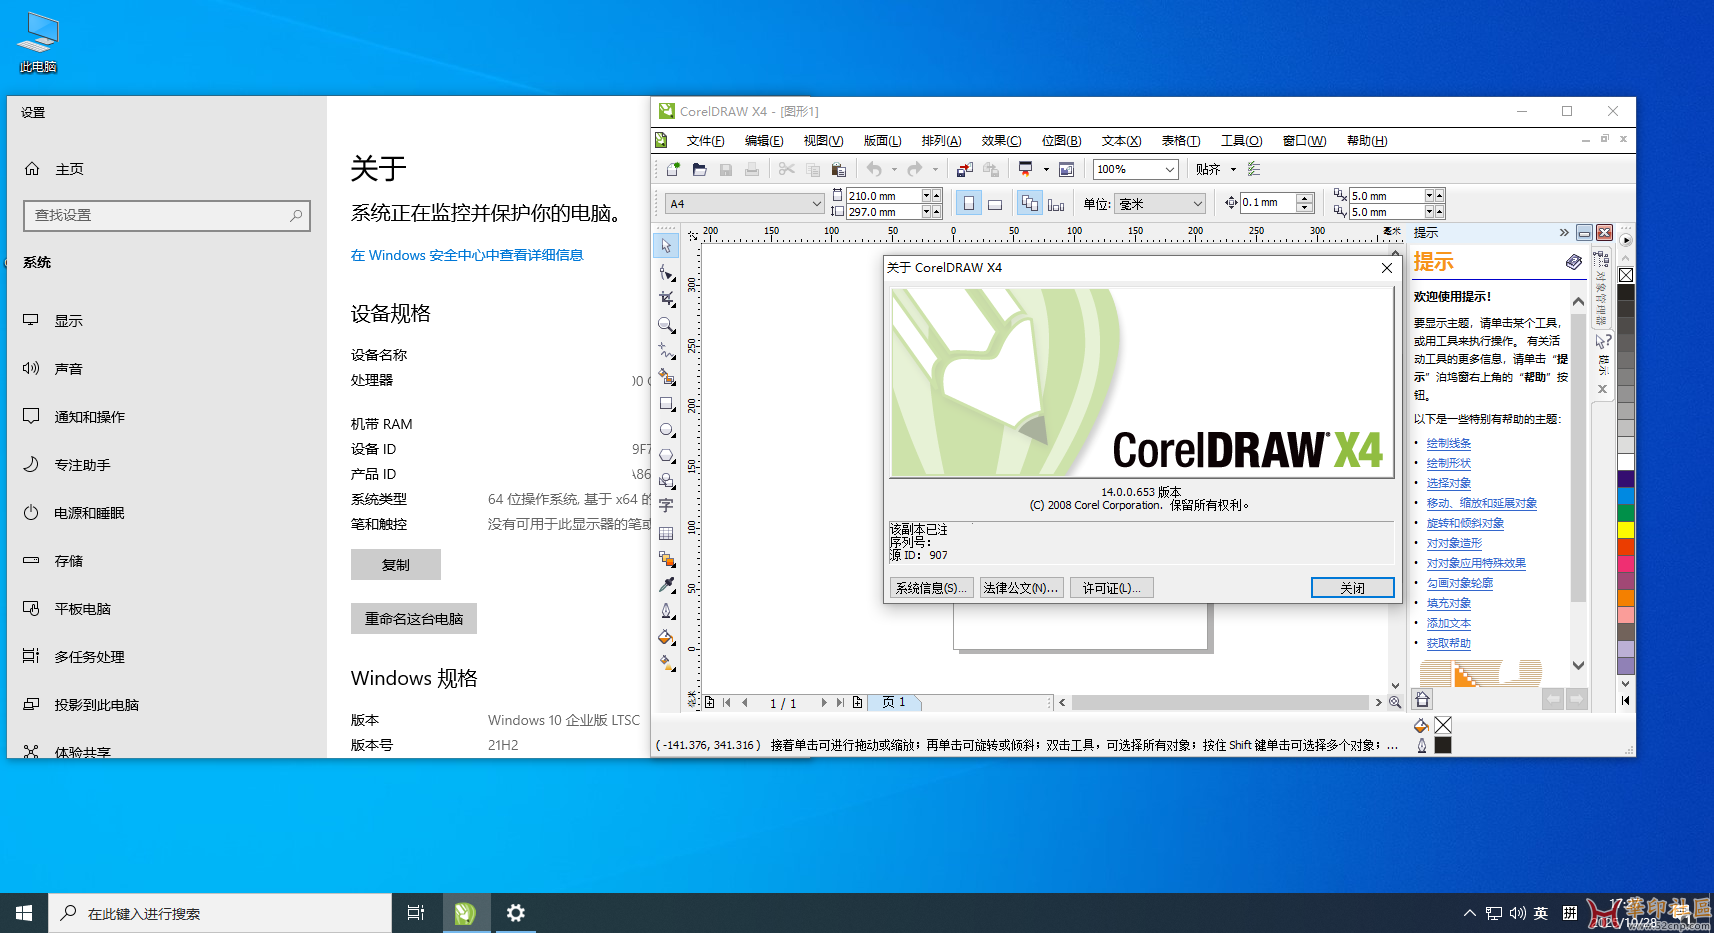Toggle portrait page orientation
Viewport: 1714px width, 933px height.
(x=967, y=203)
